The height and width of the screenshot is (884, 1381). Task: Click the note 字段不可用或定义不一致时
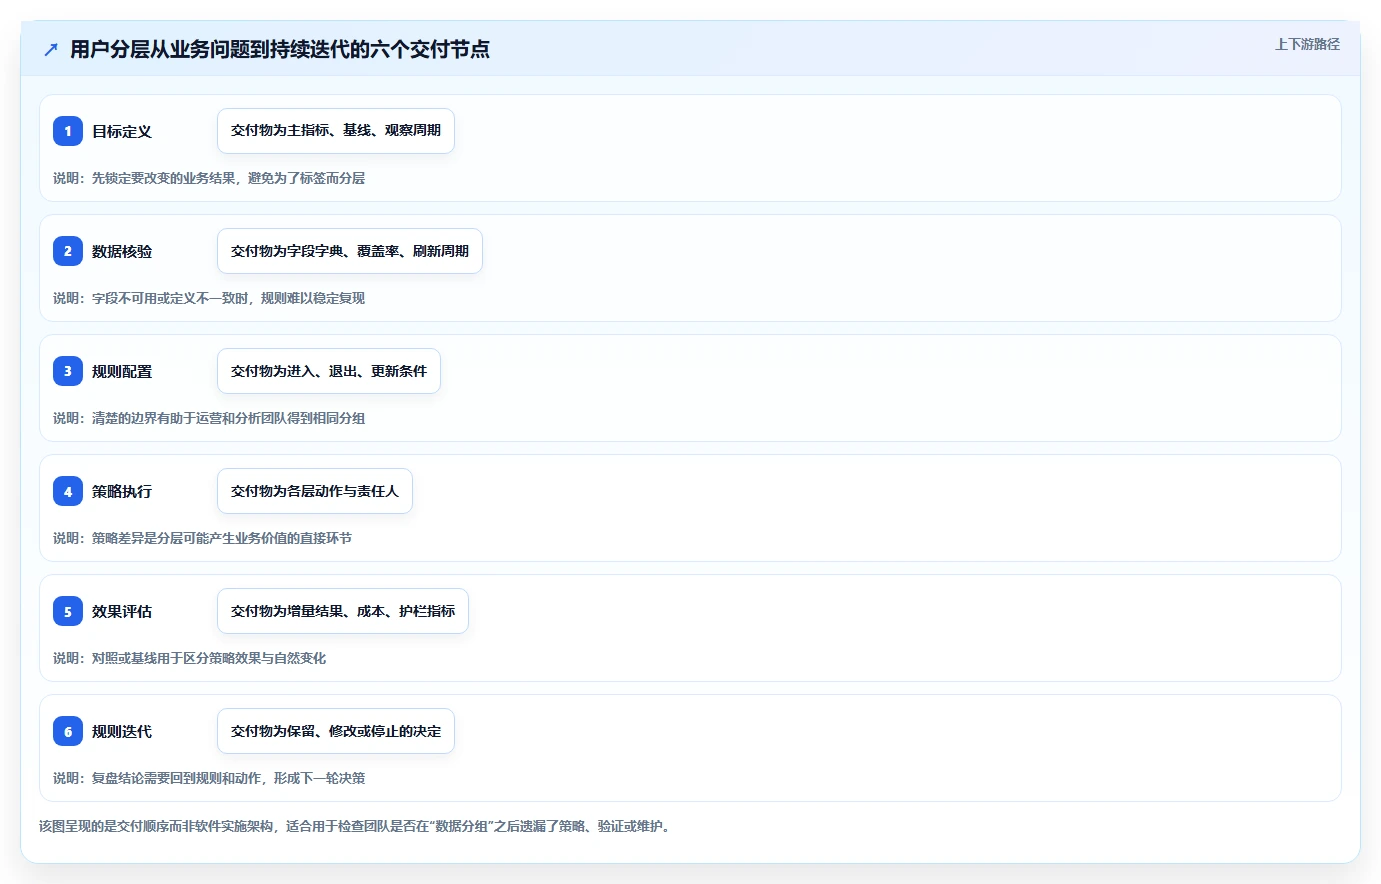tap(209, 298)
